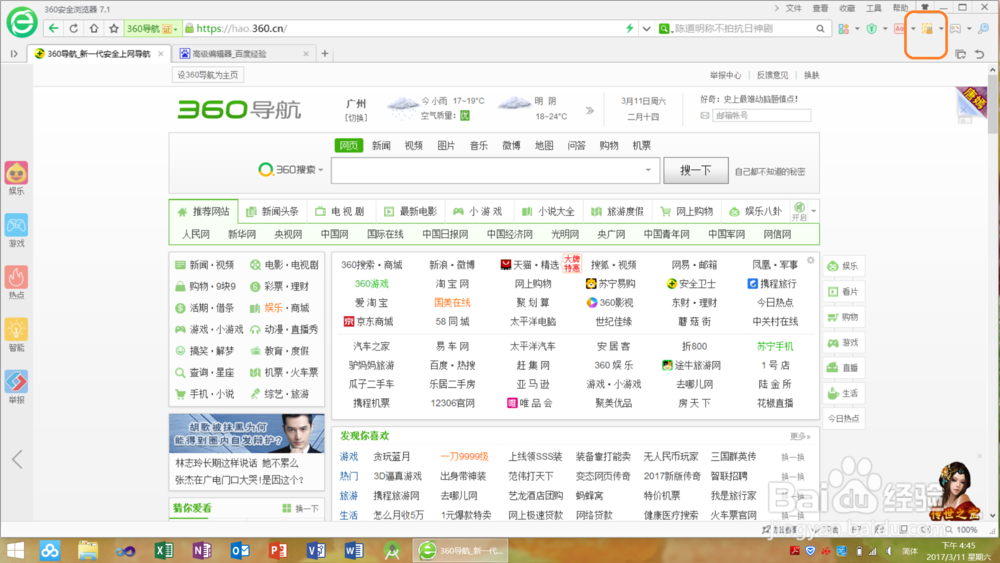Open the 360导航 site badge dropdown
The height and width of the screenshot is (563, 1000).
click(x=151, y=29)
